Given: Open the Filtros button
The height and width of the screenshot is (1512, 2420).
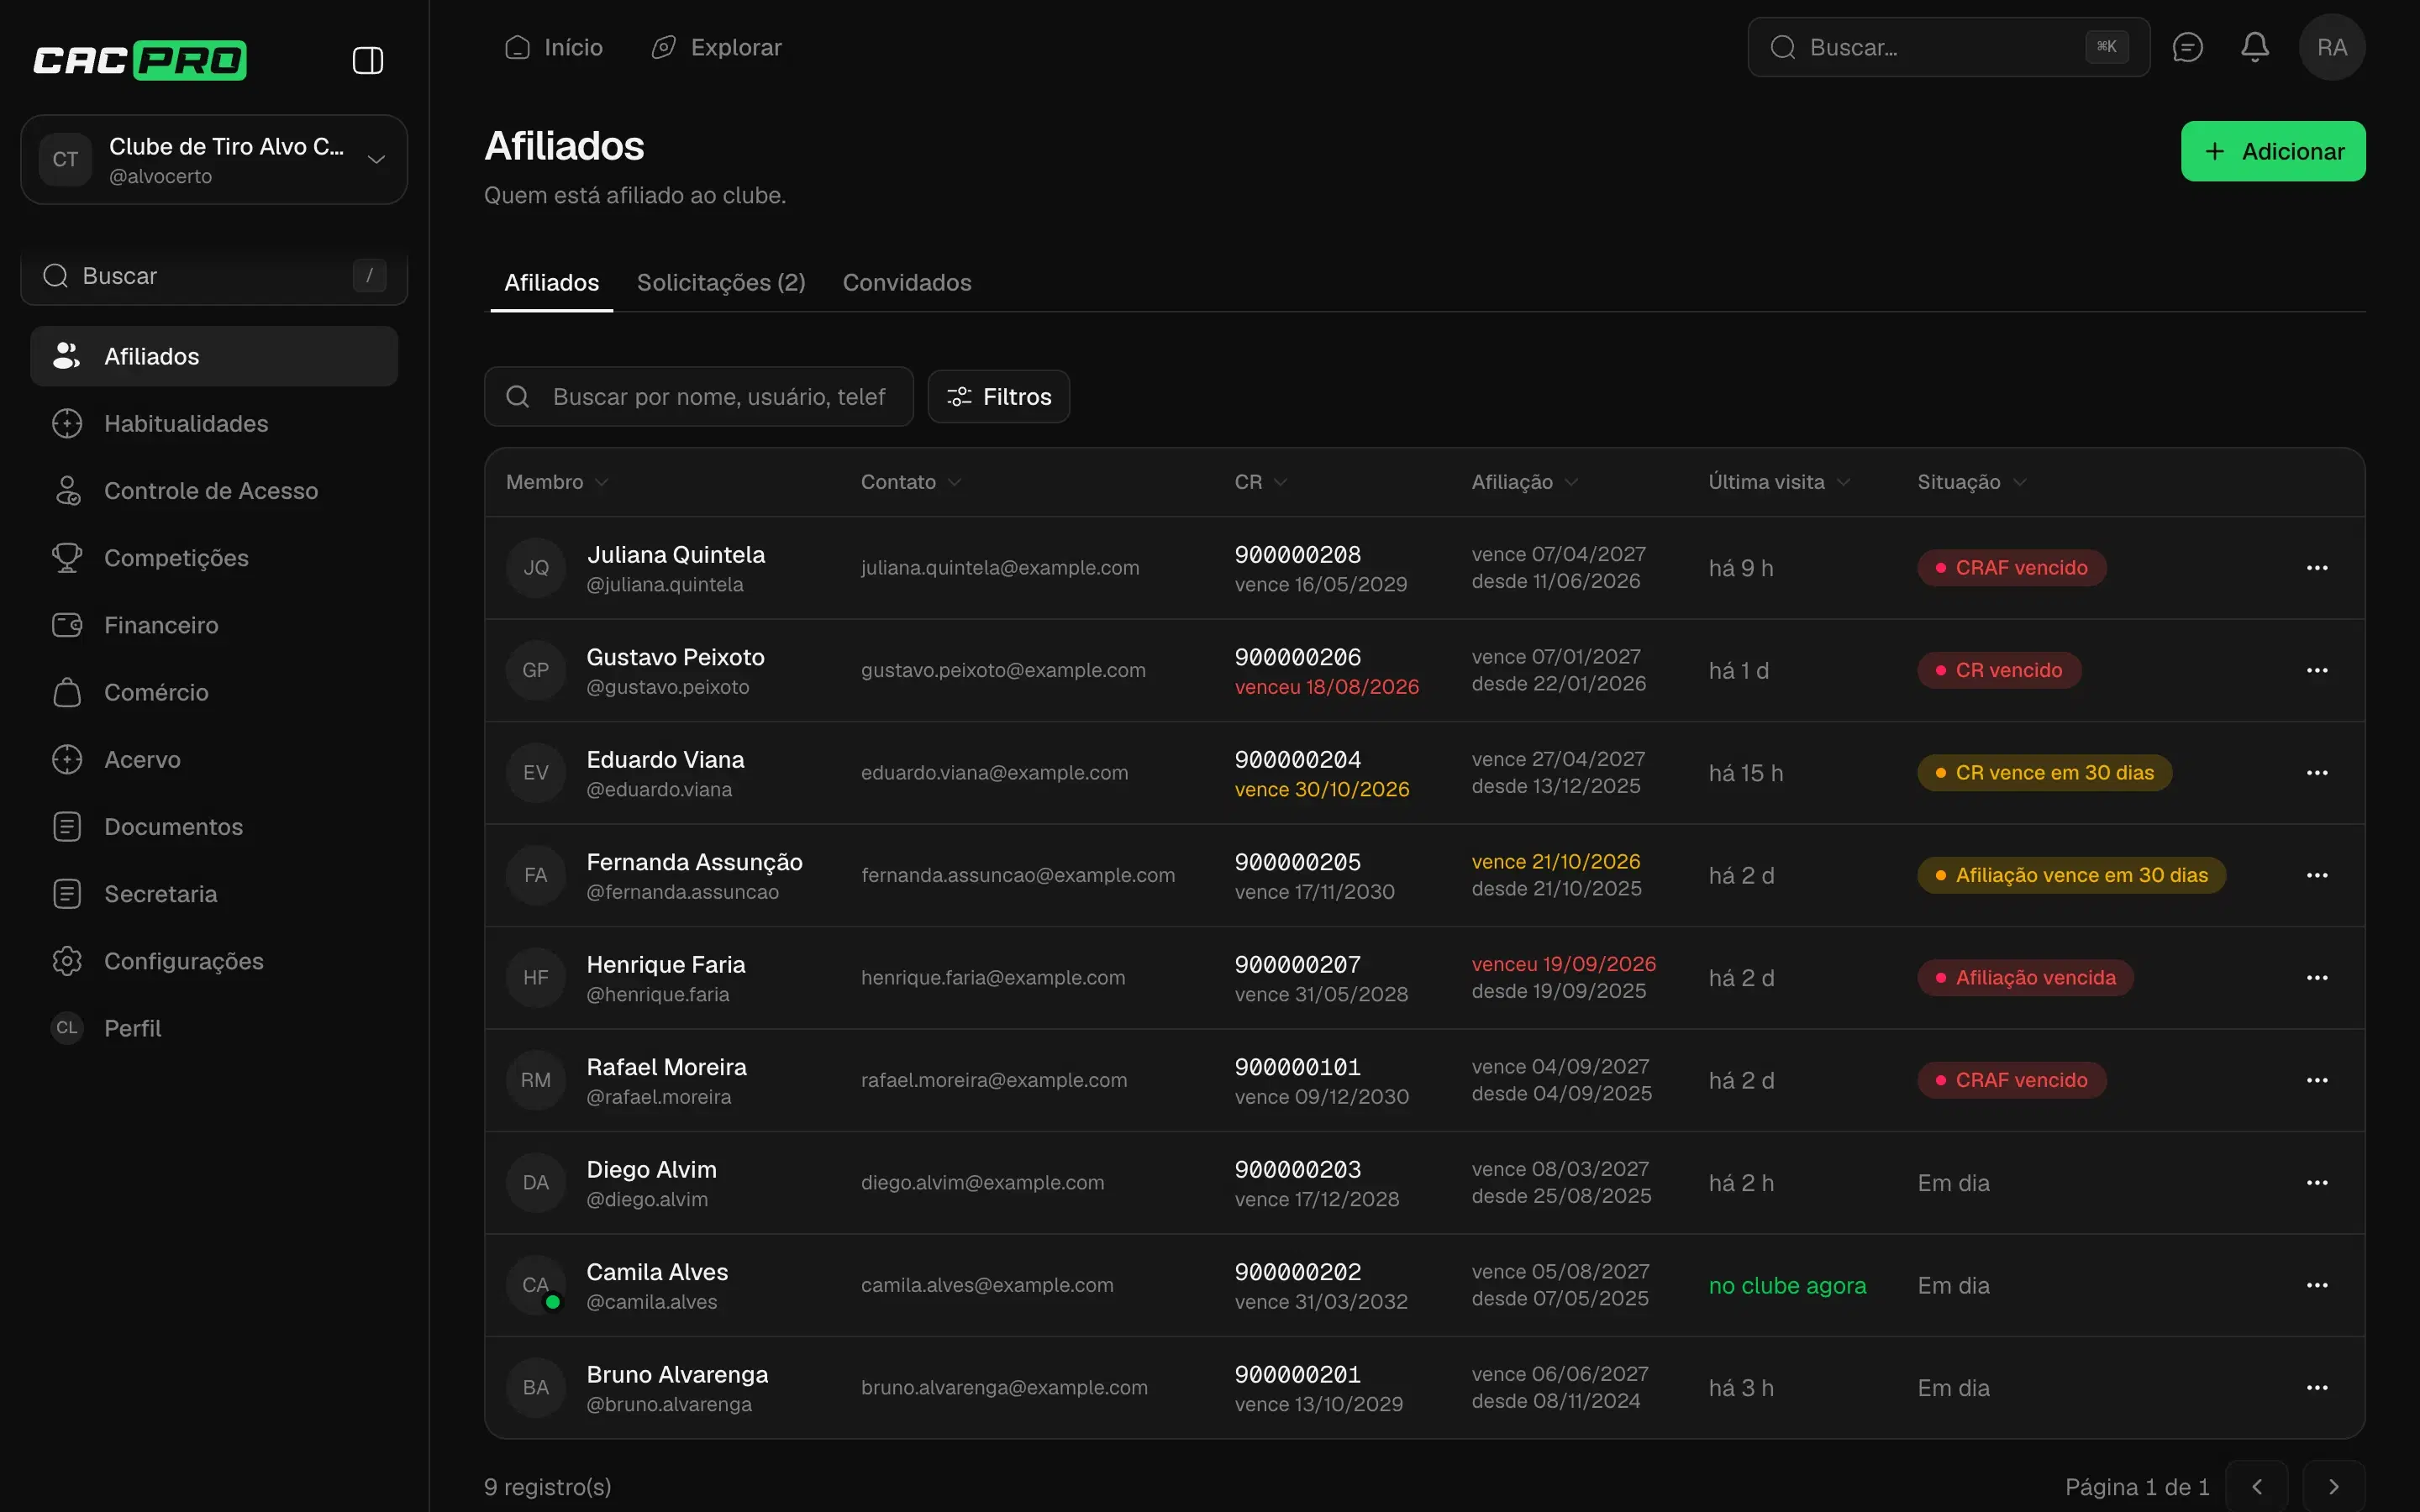Looking at the screenshot, I should tap(998, 397).
